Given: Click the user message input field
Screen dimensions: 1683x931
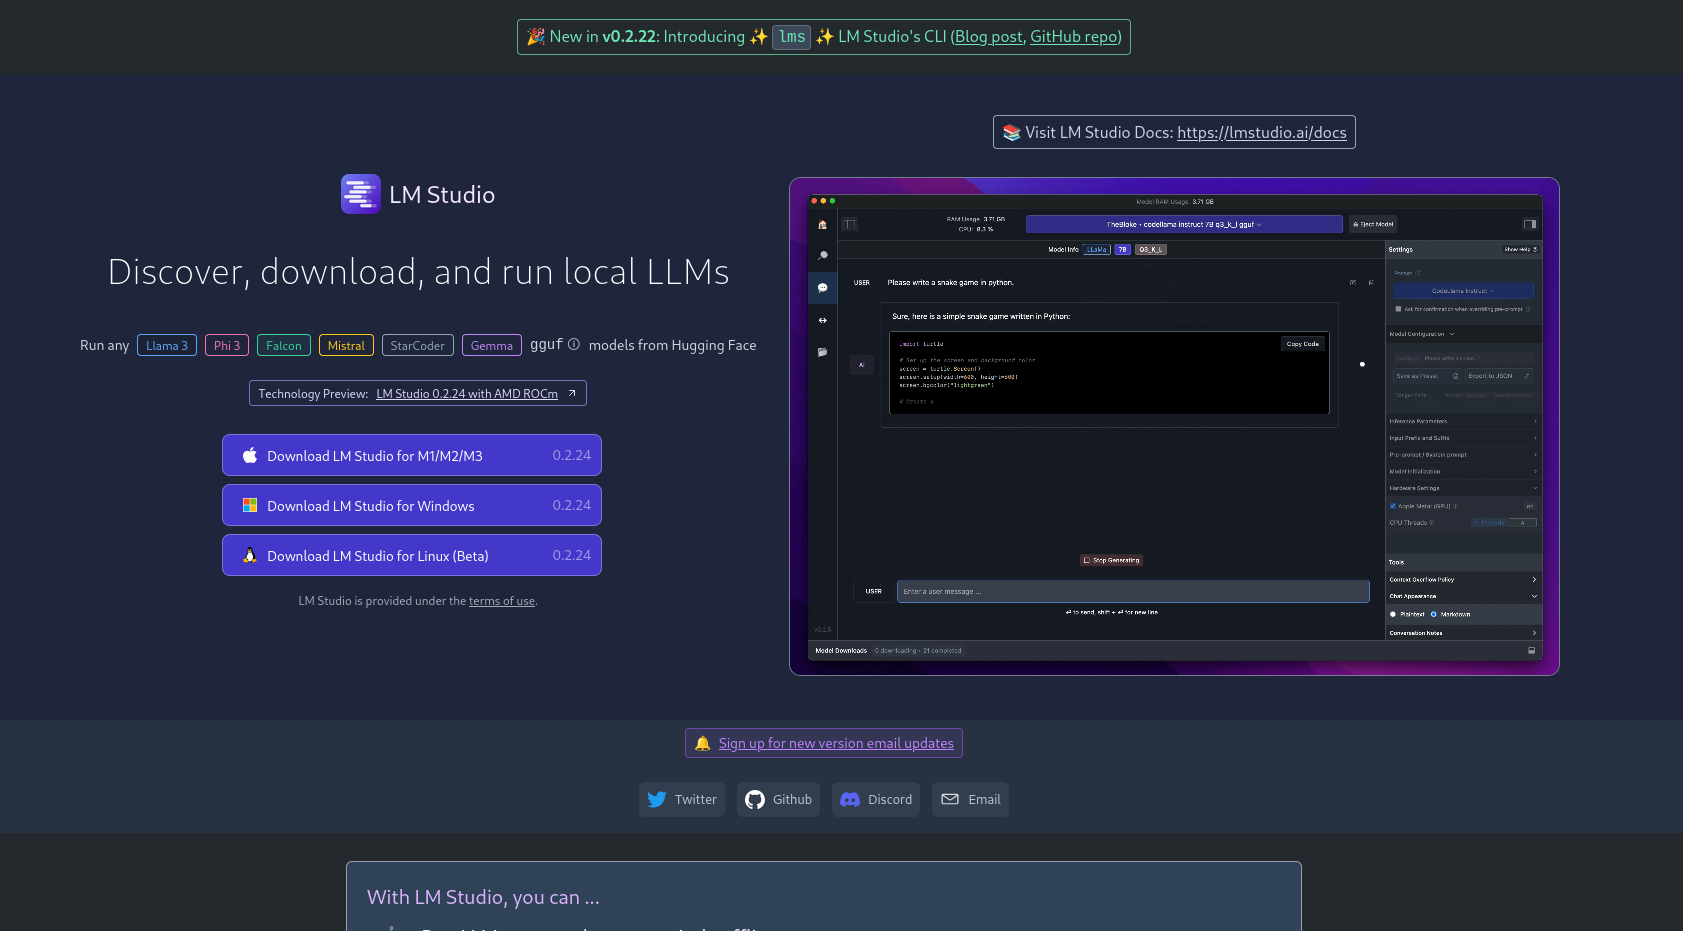Looking at the screenshot, I should 1132,591.
